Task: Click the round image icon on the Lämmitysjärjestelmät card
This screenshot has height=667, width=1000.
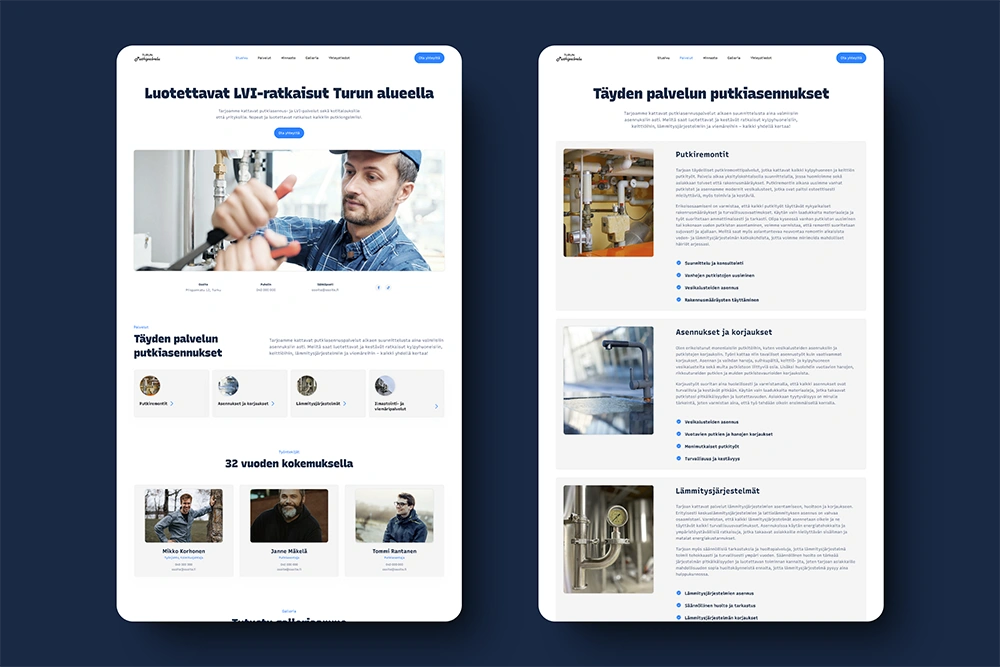Action: tap(307, 385)
